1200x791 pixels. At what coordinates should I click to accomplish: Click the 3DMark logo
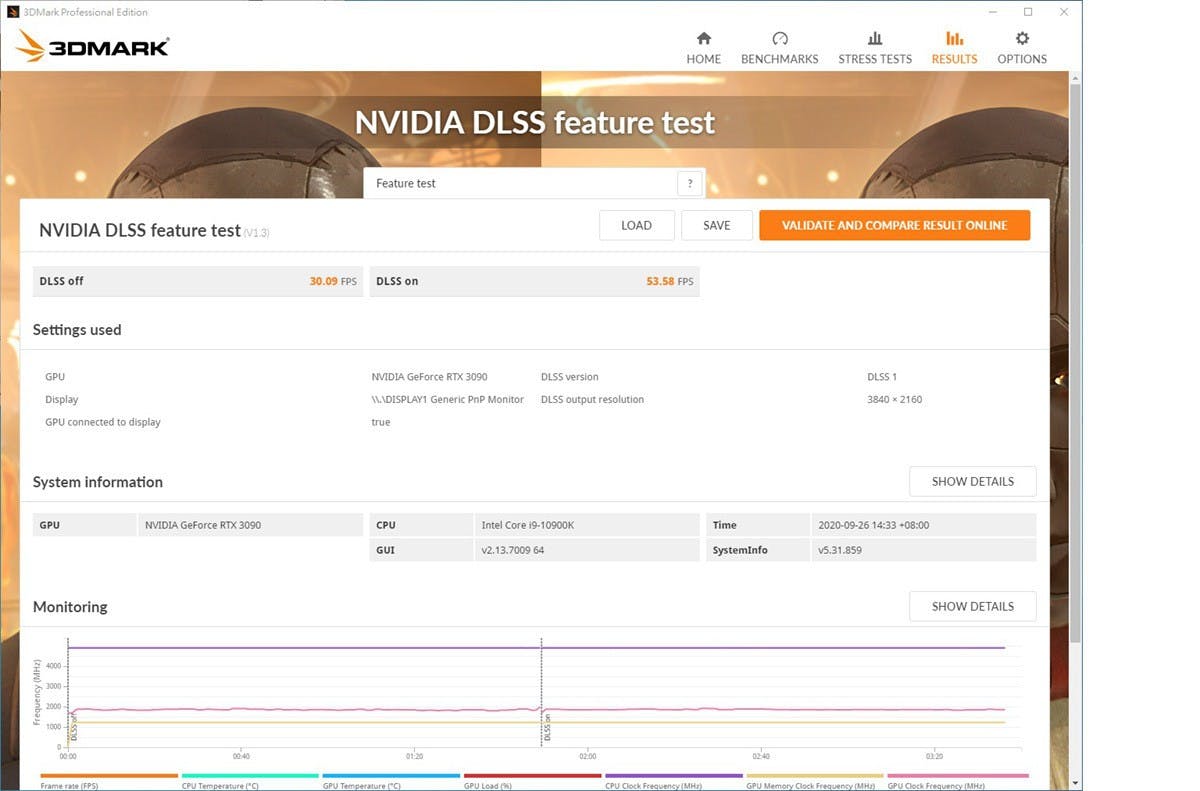pos(92,46)
